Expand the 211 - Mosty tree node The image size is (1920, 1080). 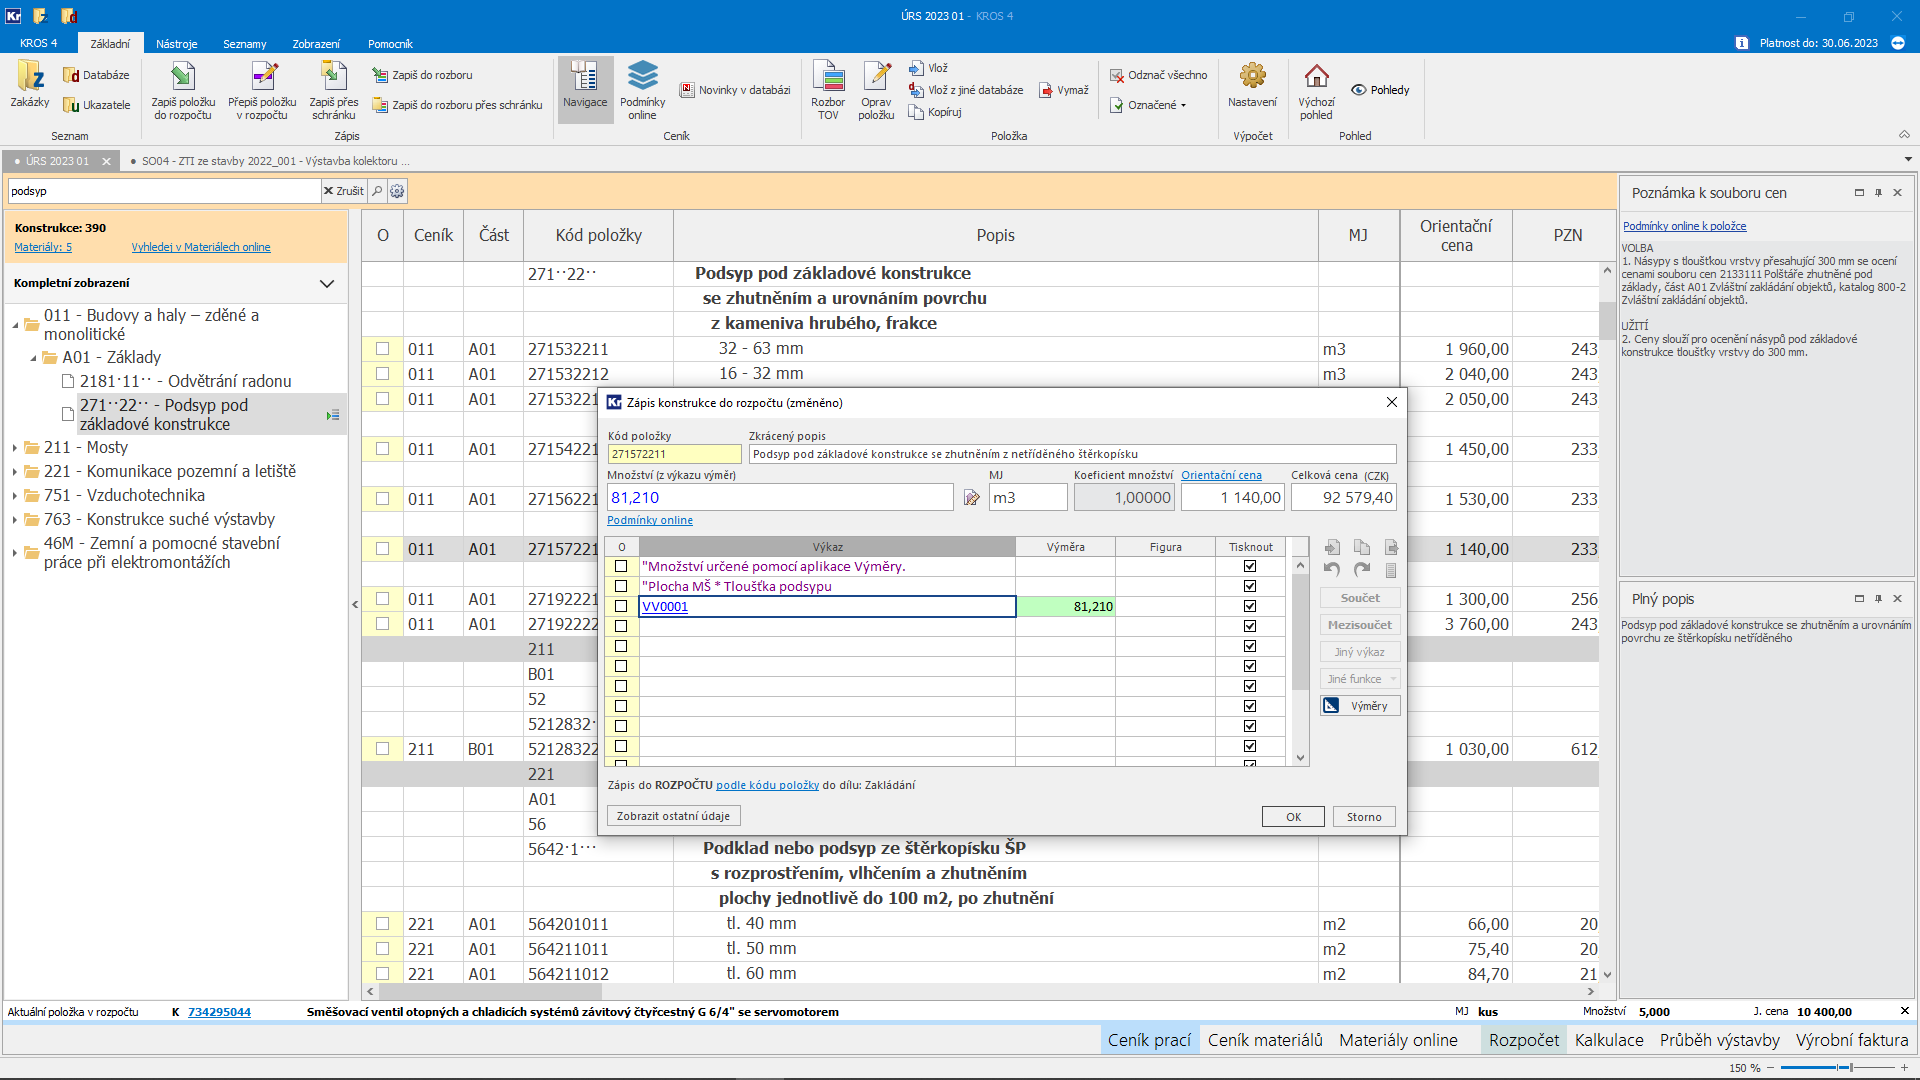click(x=15, y=448)
